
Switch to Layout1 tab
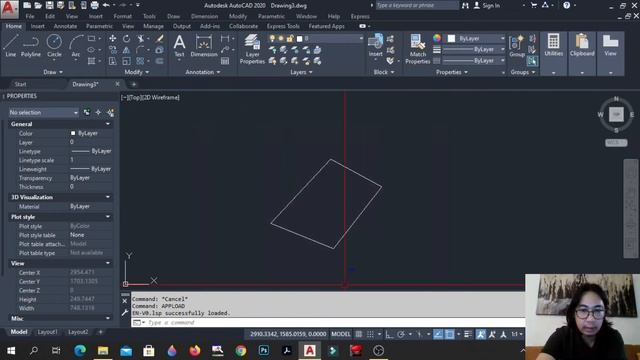click(47, 332)
